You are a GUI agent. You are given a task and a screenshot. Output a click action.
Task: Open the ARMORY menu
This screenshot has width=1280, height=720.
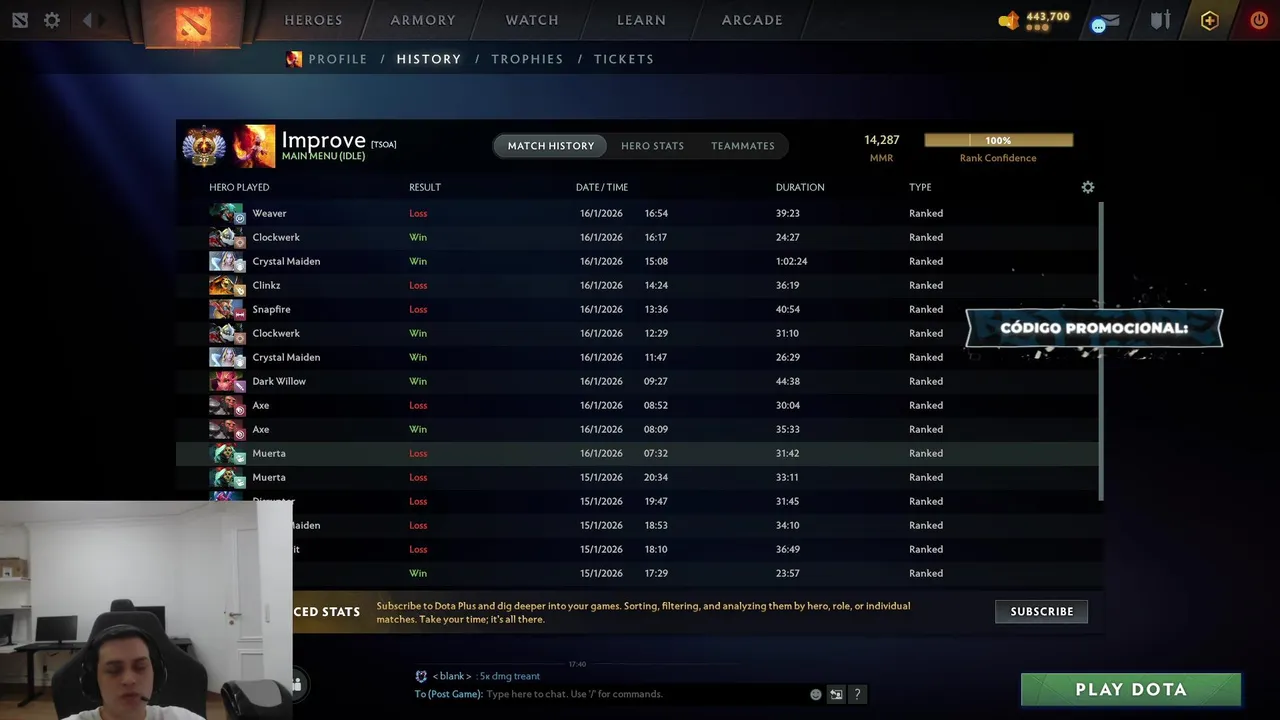pyautogui.click(x=423, y=20)
